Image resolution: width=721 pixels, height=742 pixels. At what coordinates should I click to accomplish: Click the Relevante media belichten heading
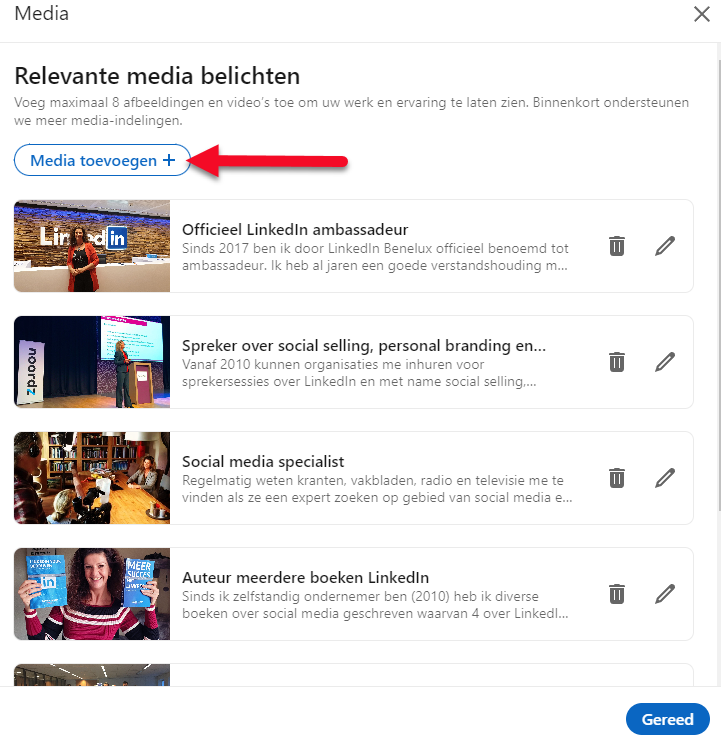[157, 76]
